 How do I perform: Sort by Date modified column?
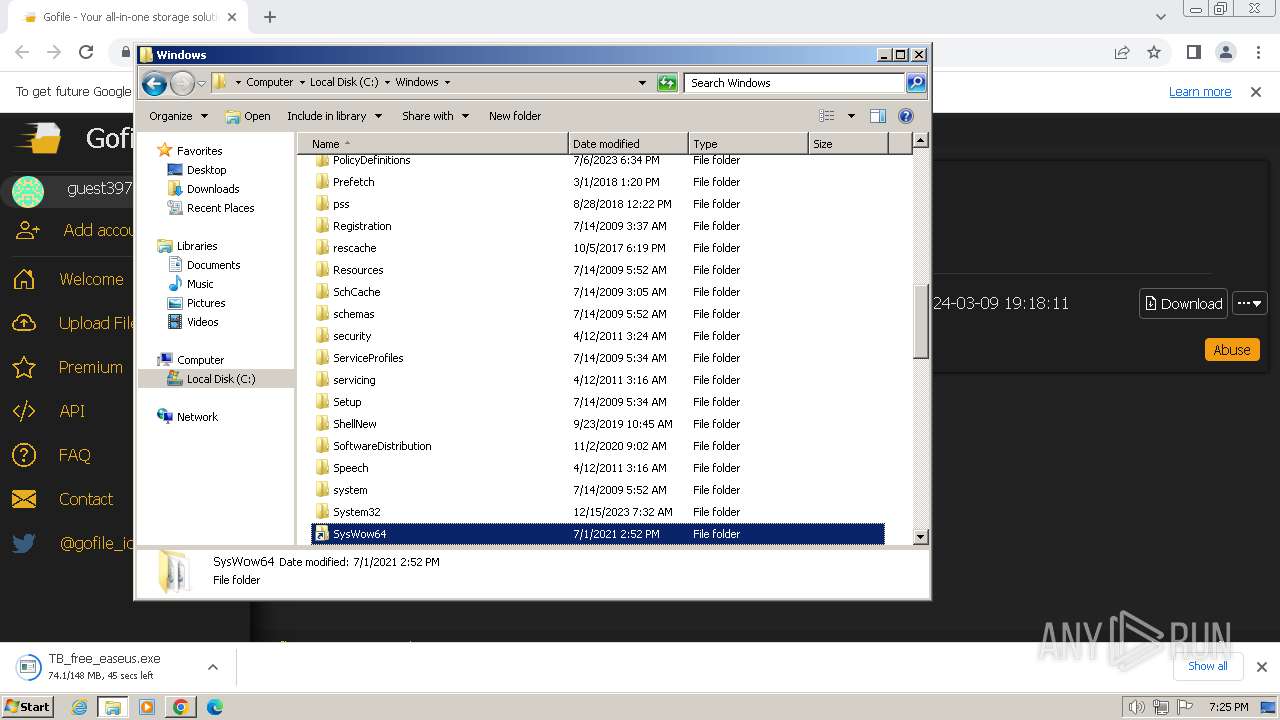pos(628,144)
